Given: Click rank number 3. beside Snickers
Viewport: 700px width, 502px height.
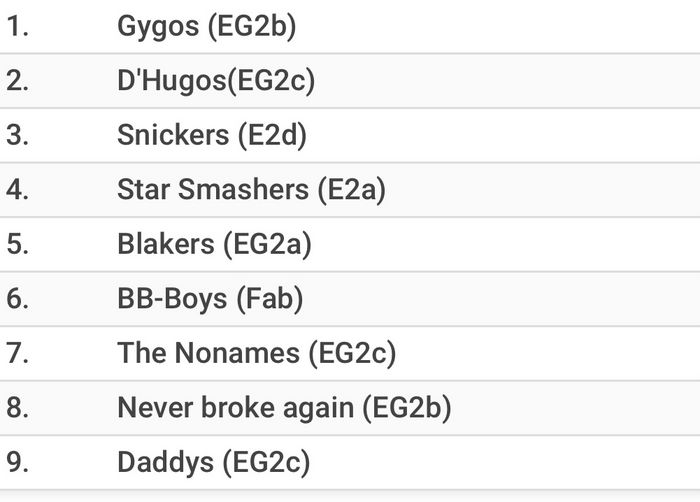Looking at the screenshot, I should 18,135.
